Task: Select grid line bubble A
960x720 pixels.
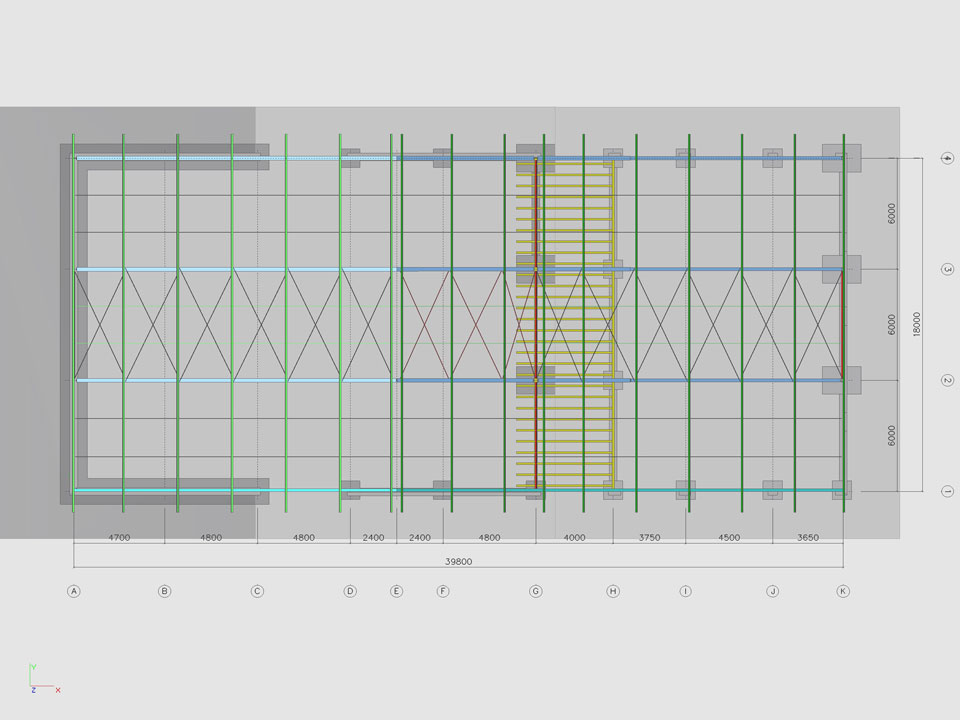Action: tap(73, 591)
